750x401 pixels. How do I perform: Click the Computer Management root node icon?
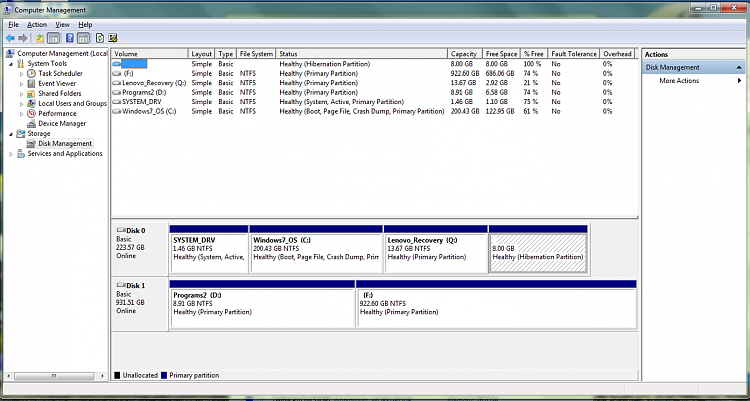[x=11, y=53]
